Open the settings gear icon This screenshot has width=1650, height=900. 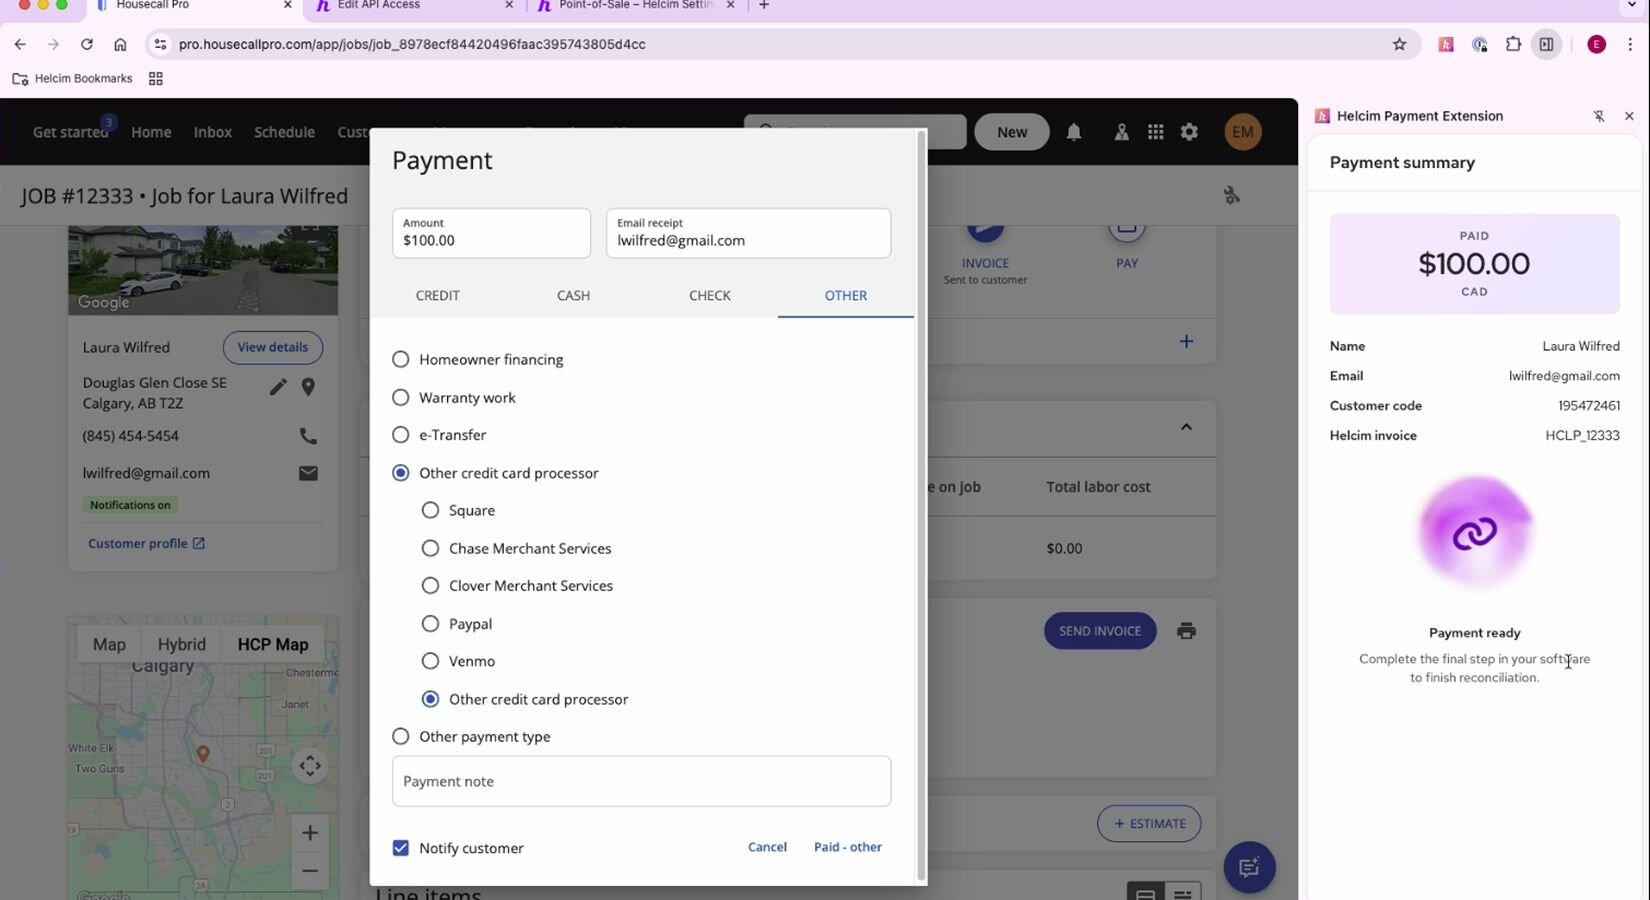[1189, 132]
